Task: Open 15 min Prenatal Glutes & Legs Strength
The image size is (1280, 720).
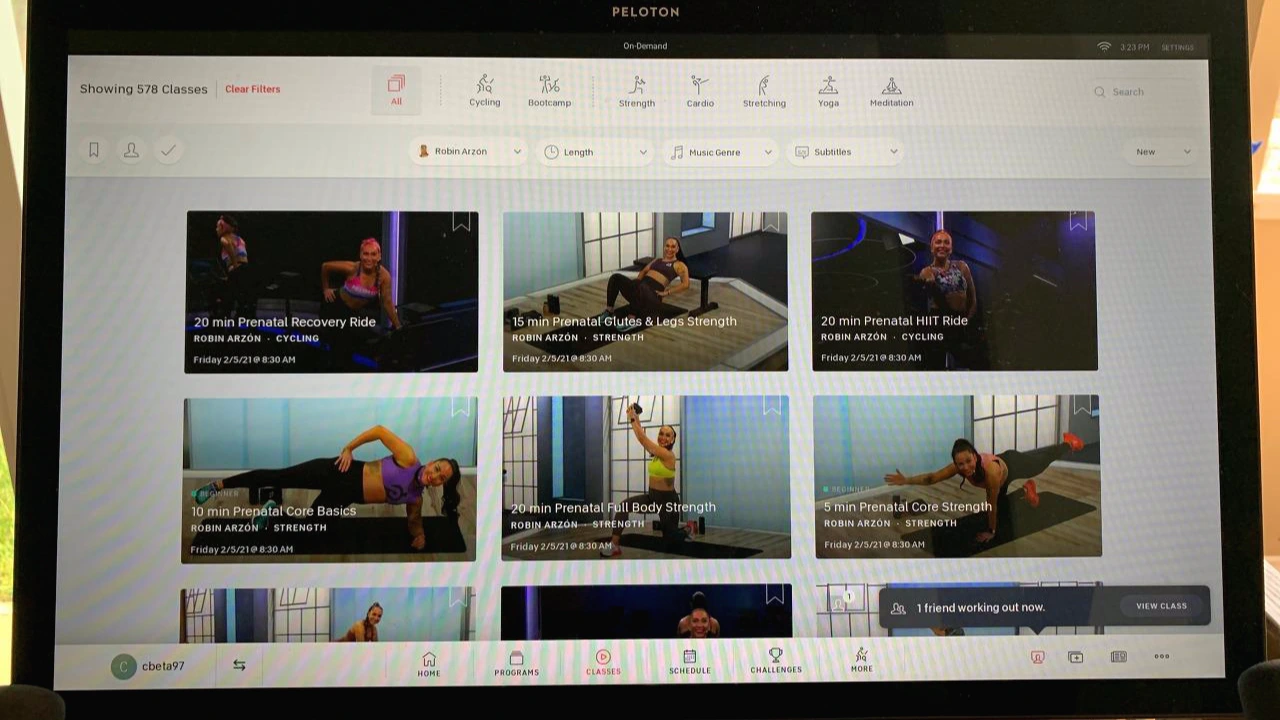Action: click(645, 292)
